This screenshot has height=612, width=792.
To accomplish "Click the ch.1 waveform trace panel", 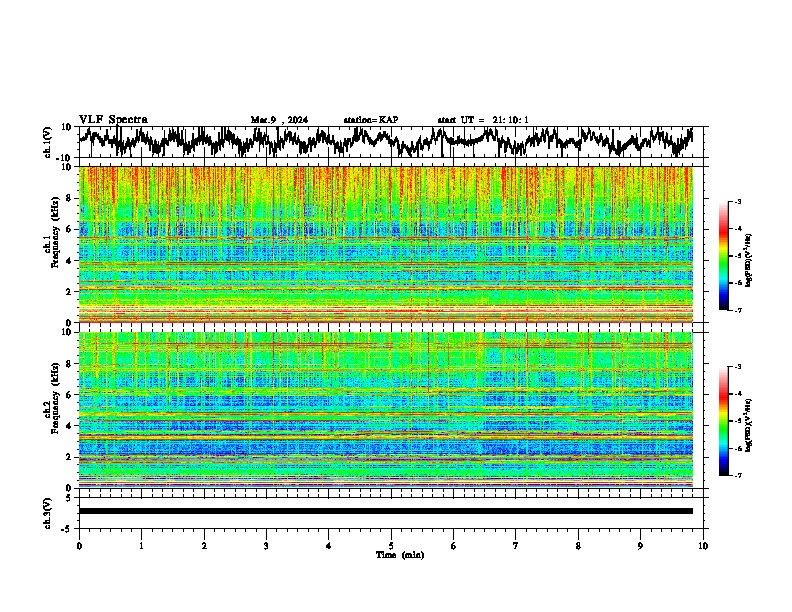I will [391, 142].
